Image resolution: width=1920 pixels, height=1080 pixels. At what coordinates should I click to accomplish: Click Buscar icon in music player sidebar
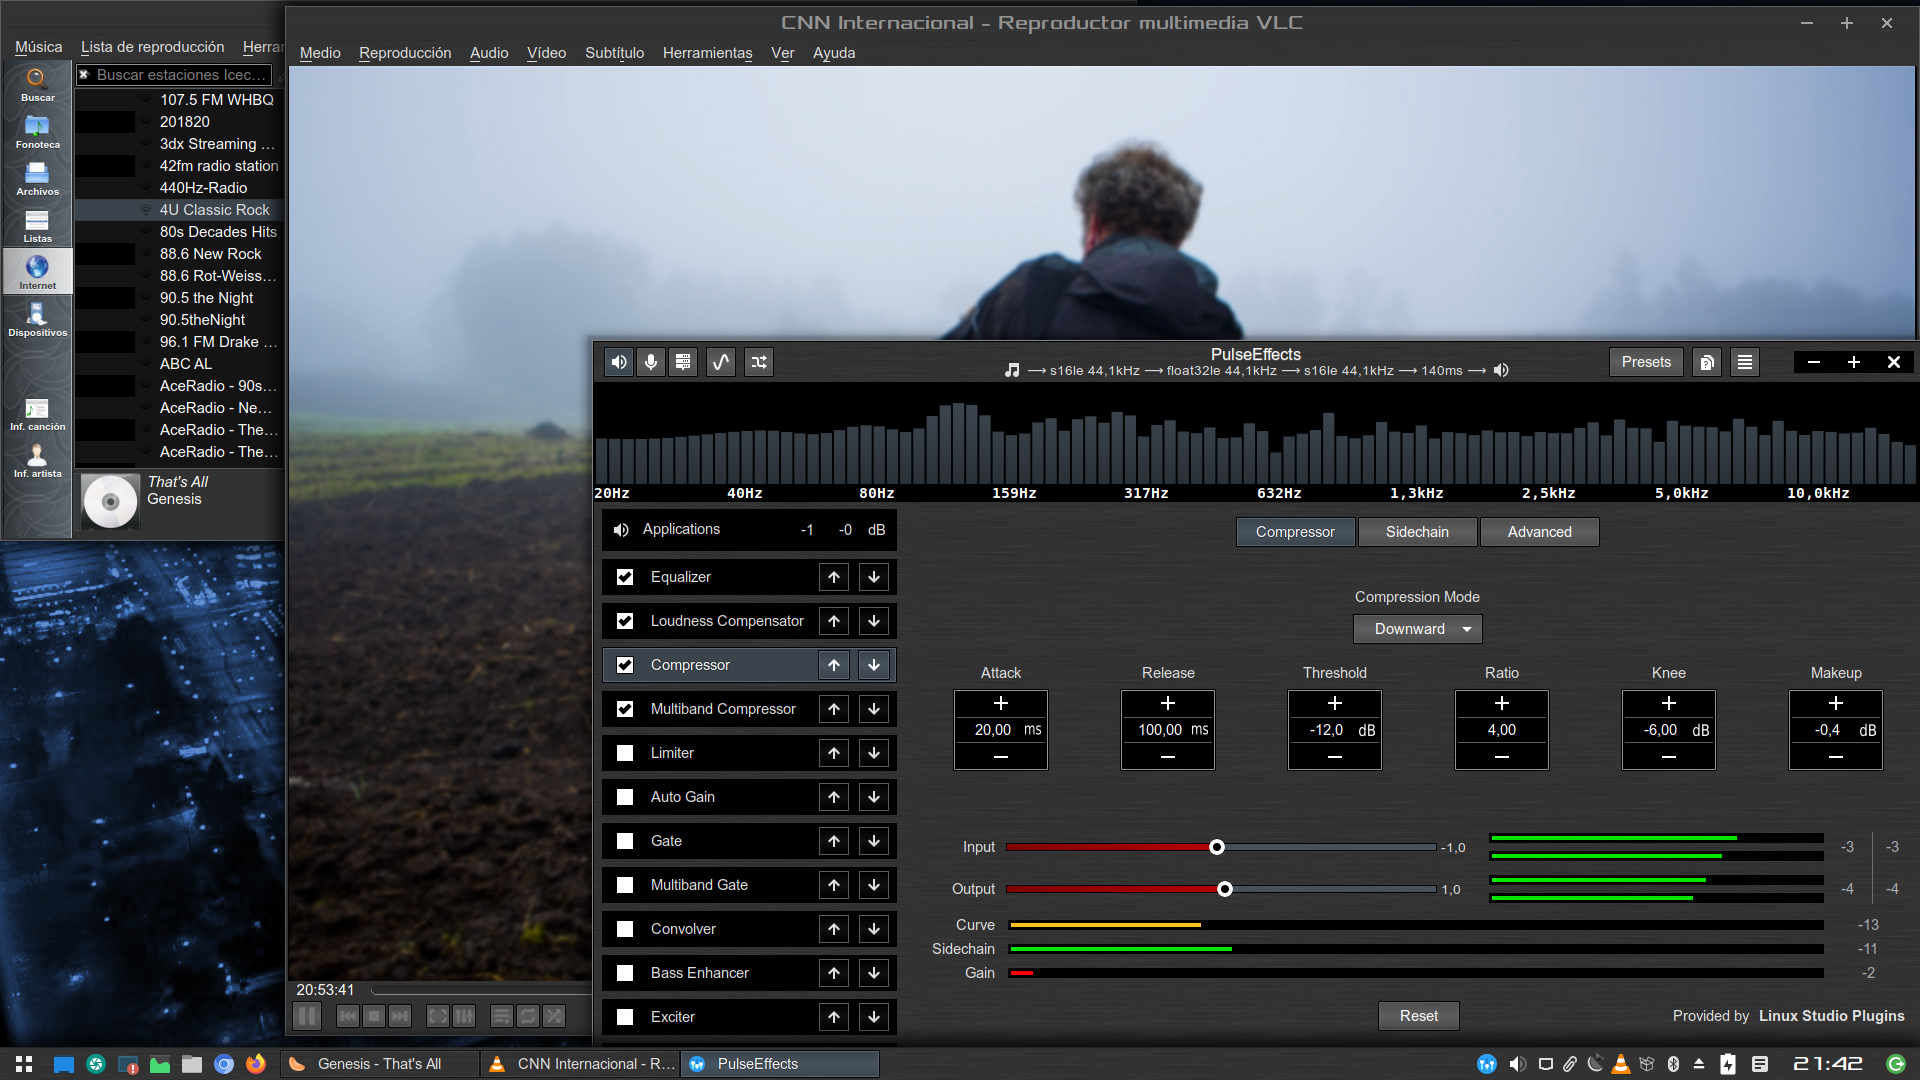(37, 84)
